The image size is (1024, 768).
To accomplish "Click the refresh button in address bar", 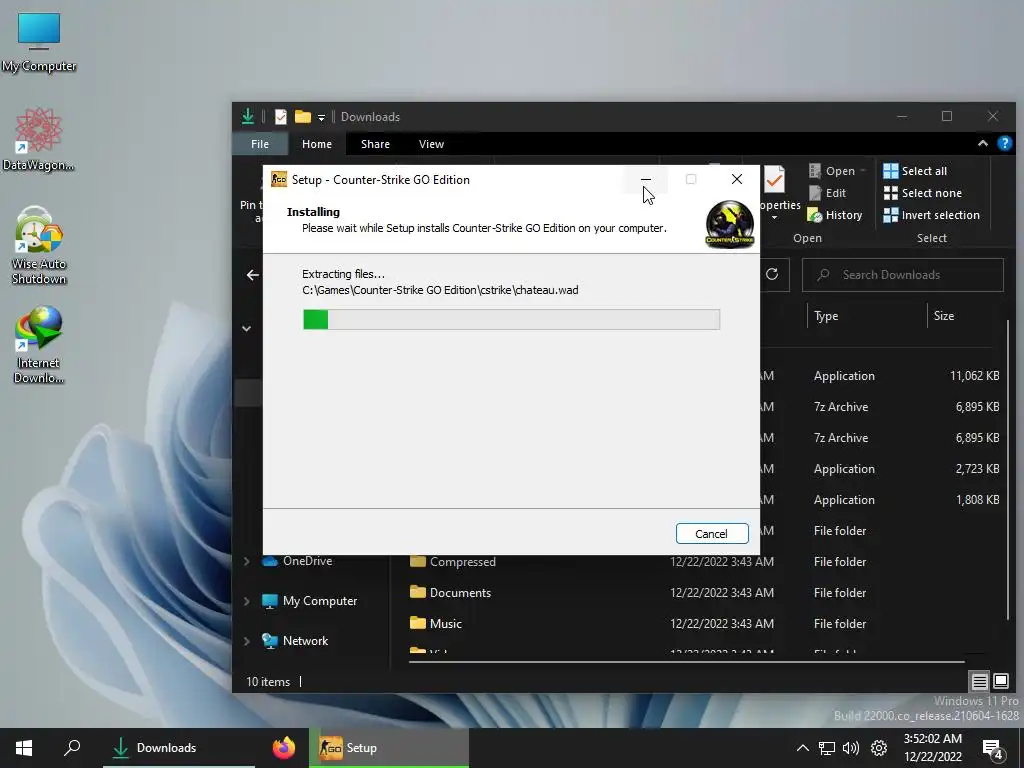I will click(x=772, y=274).
